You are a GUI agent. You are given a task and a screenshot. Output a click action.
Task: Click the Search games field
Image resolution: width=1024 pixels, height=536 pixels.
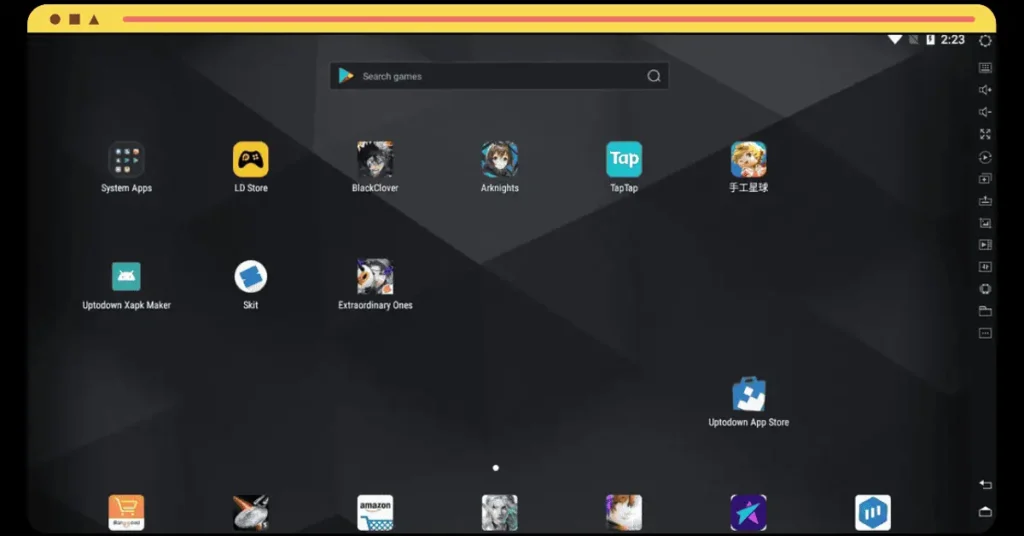click(499, 76)
